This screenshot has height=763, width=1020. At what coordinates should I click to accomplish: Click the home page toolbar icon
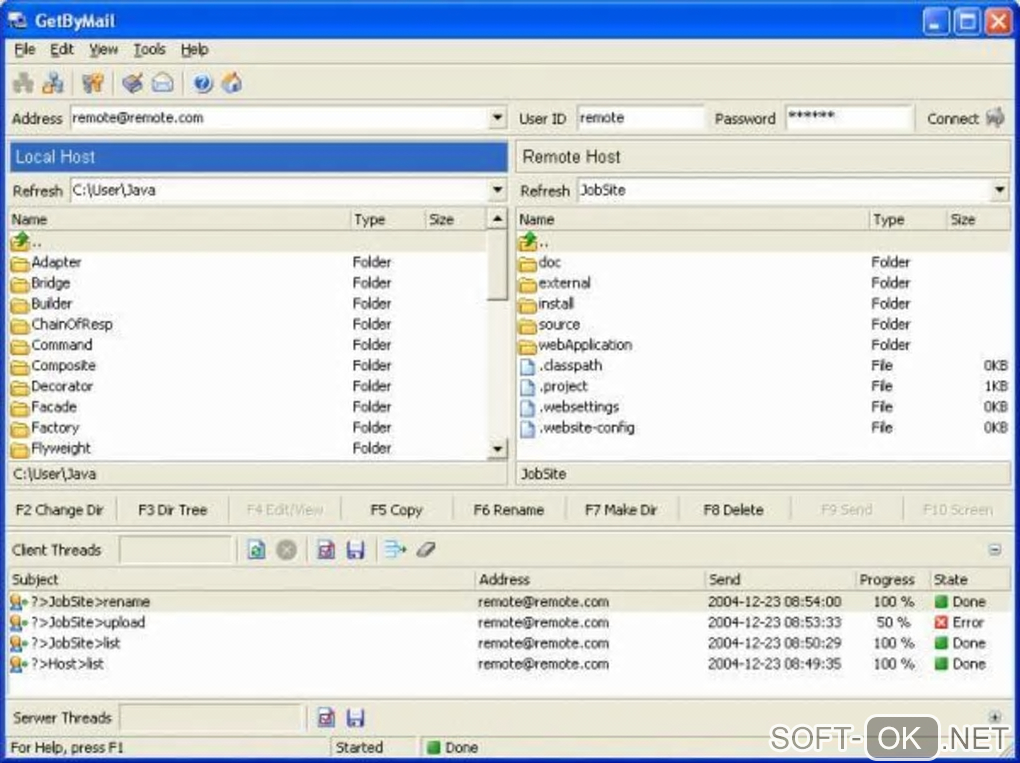coord(232,83)
